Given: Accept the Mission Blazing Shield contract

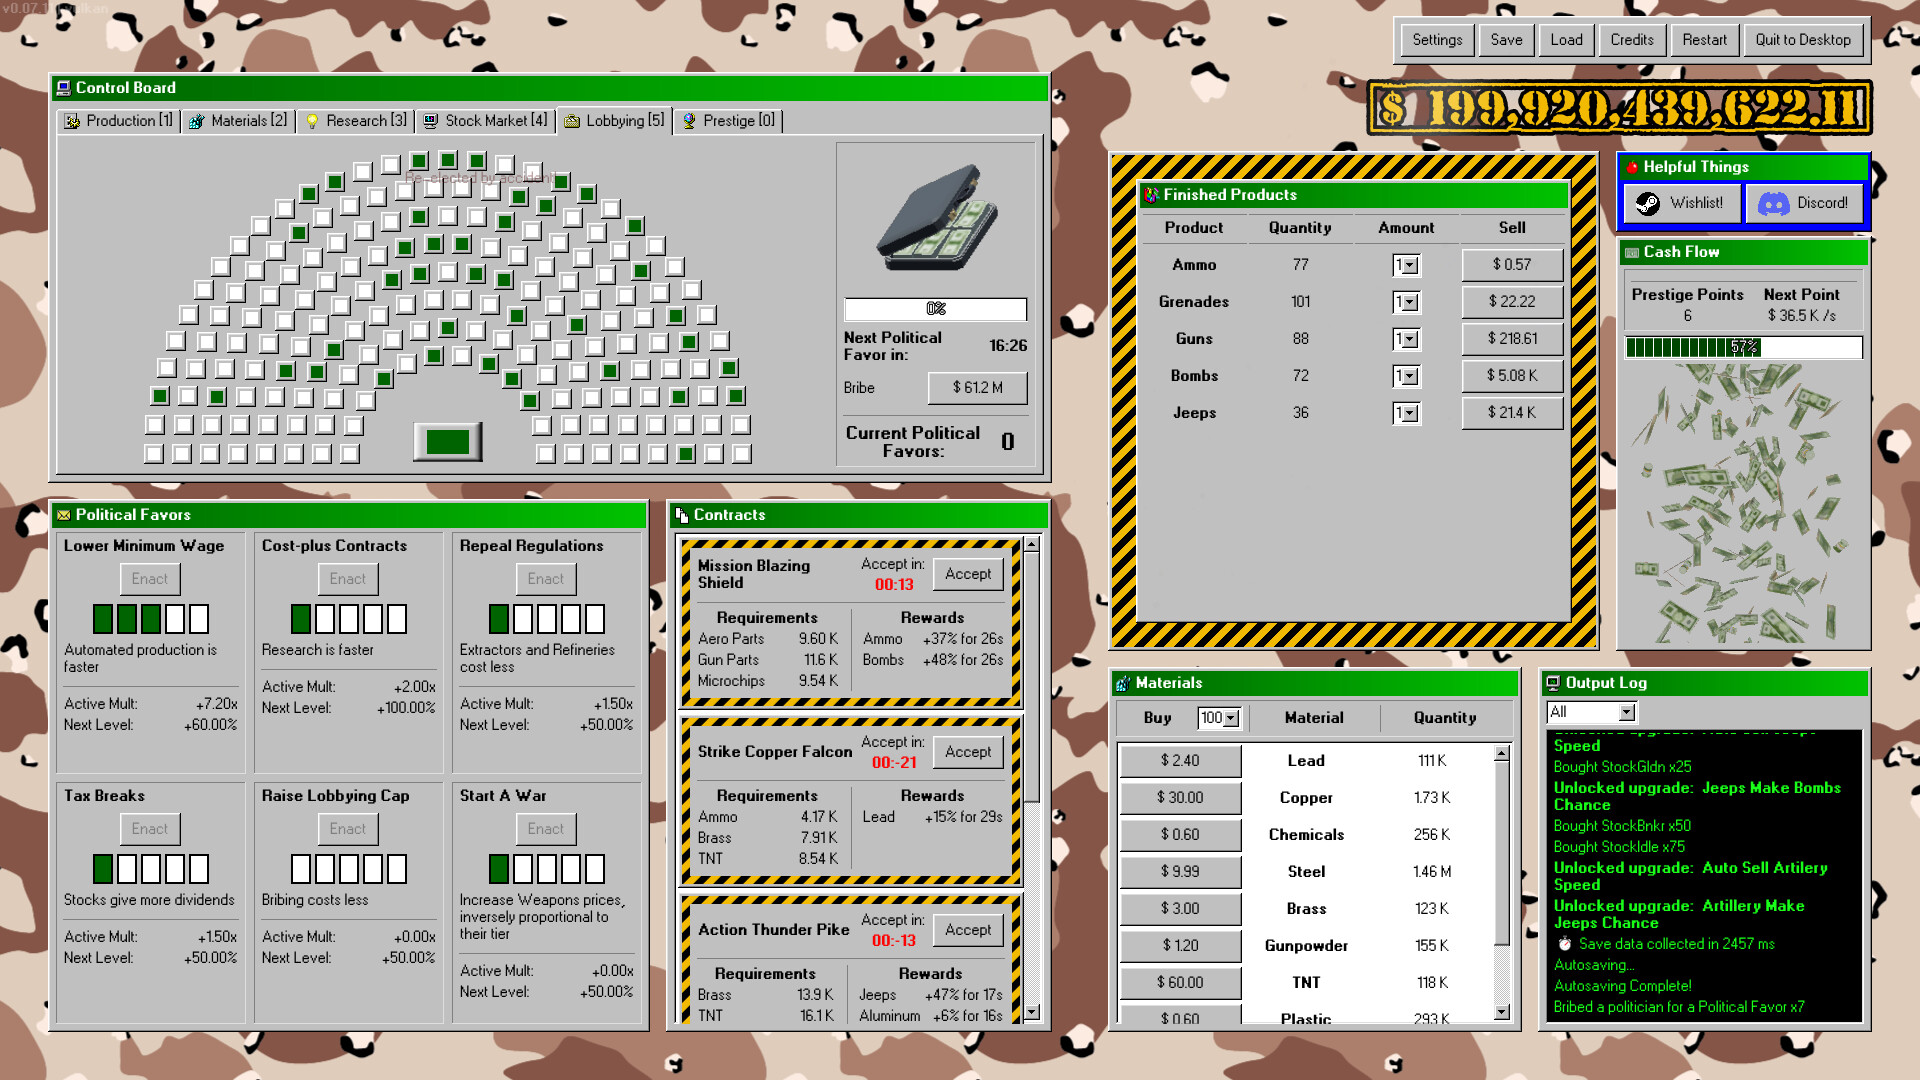Looking at the screenshot, I should [x=967, y=574].
